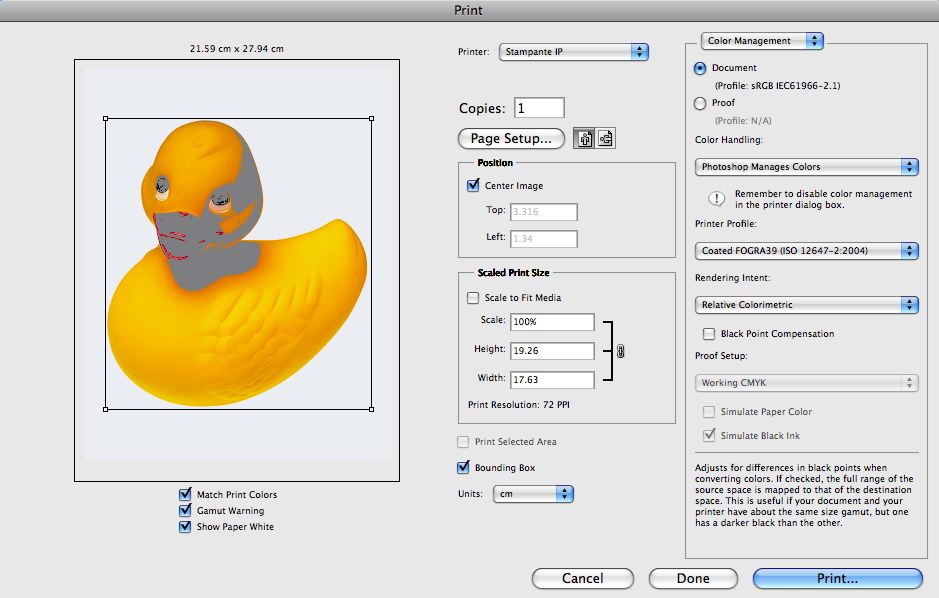Screen dimensions: 939x598
Task: Uncheck Center Image checkbox
Action: click(473, 186)
